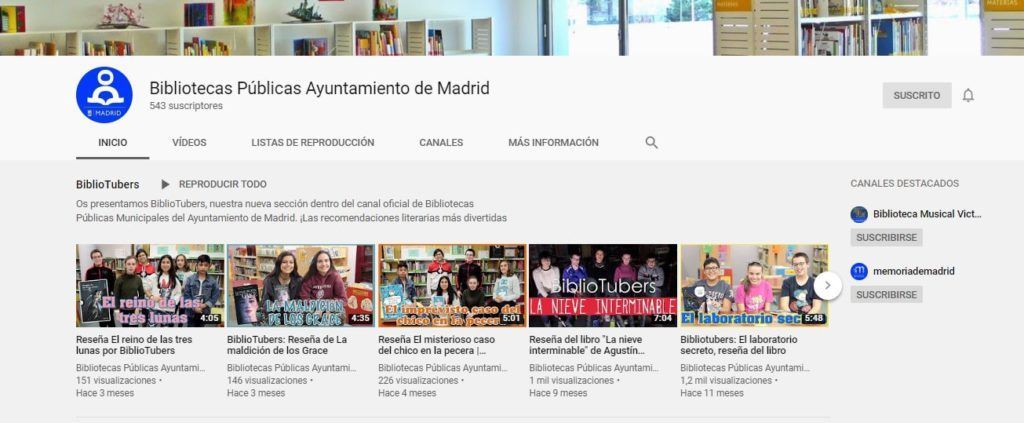
Task: Open the channel search magnifier icon
Action: tap(651, 142)
